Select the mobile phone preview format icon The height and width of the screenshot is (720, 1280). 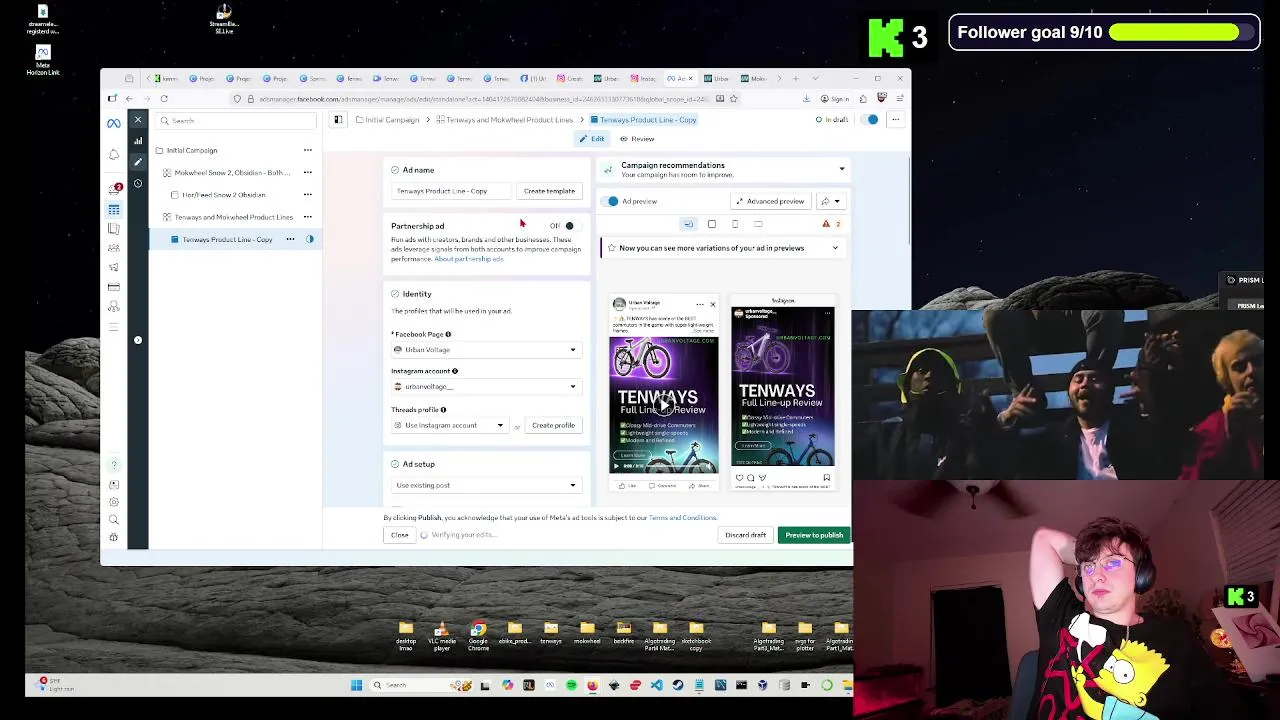point(735,224)
